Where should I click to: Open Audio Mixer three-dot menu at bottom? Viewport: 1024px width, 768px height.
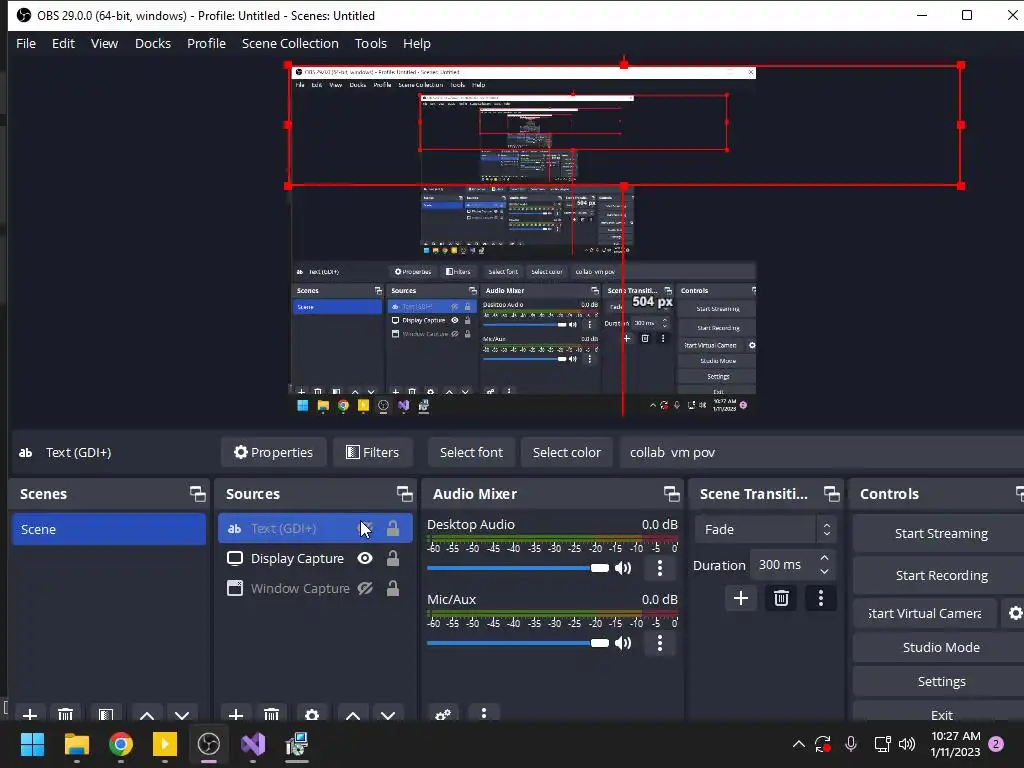click(x=484, y=713)
